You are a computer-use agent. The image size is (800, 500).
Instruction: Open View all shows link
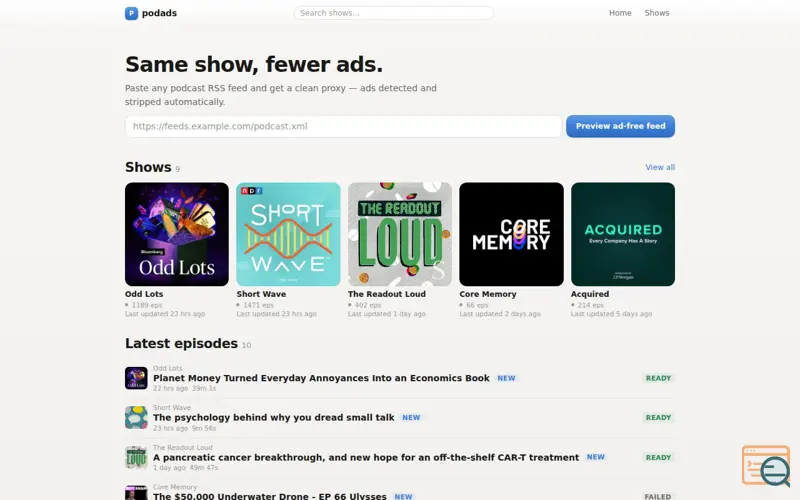660,167
